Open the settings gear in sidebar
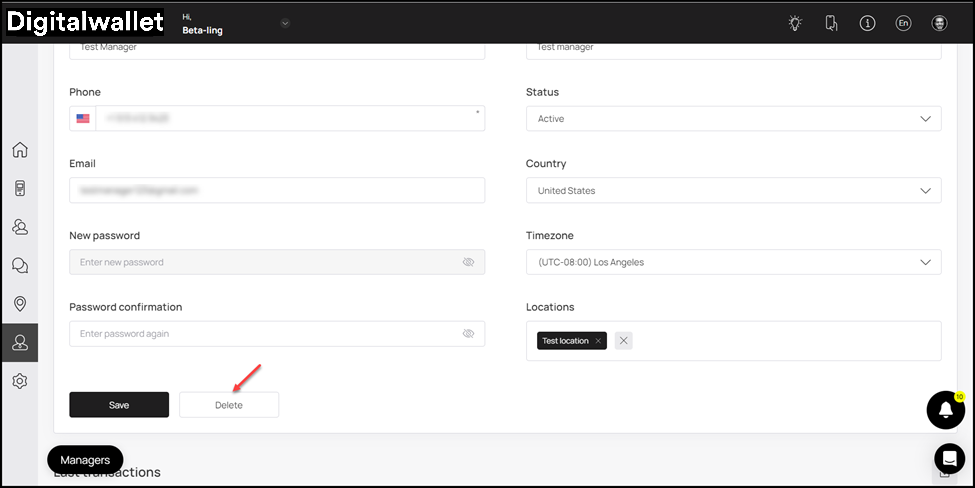This screenshot has width=975, height=488. click(20, 381)
